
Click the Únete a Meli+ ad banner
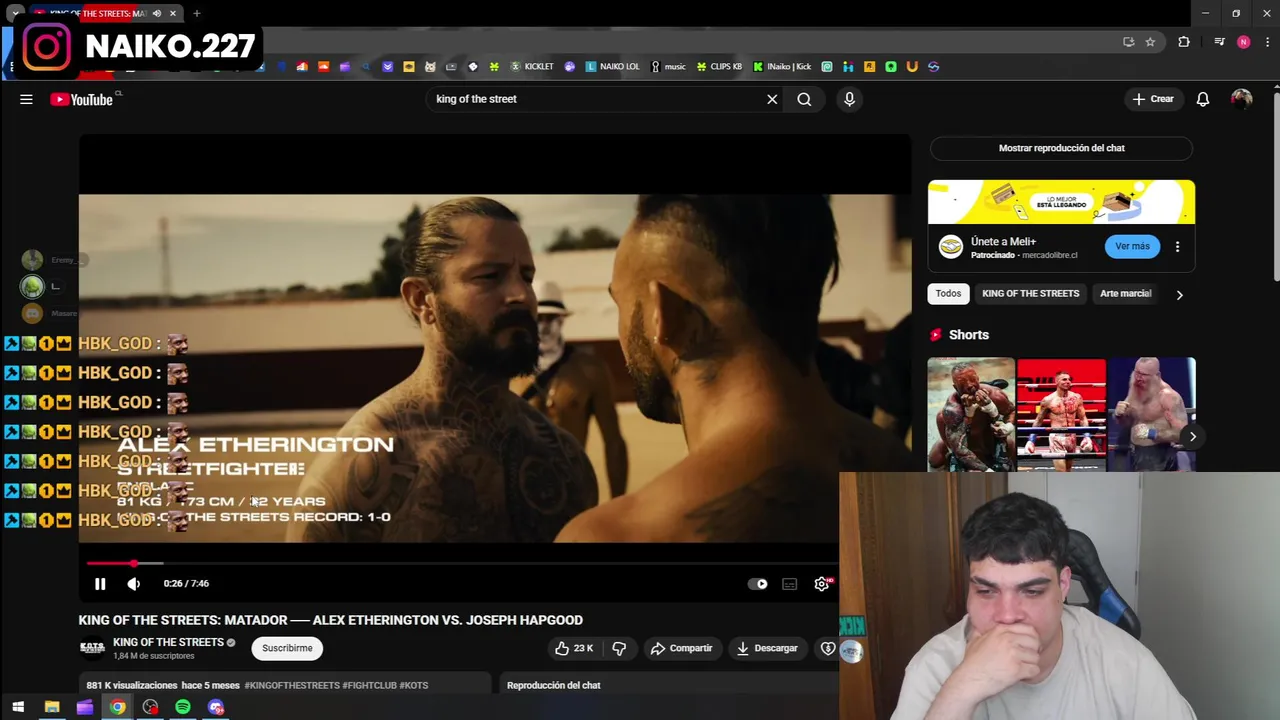(1061, 202)
